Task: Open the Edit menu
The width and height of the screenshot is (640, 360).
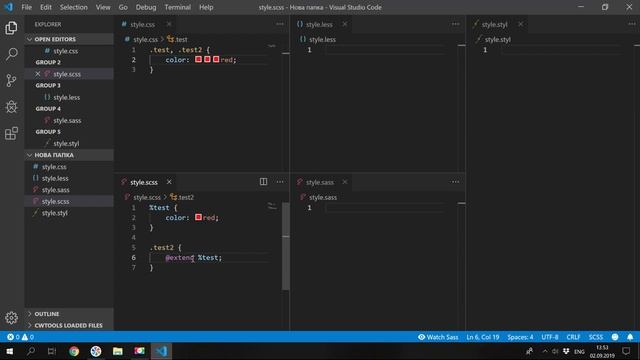Action: click(x=46, y=7)
